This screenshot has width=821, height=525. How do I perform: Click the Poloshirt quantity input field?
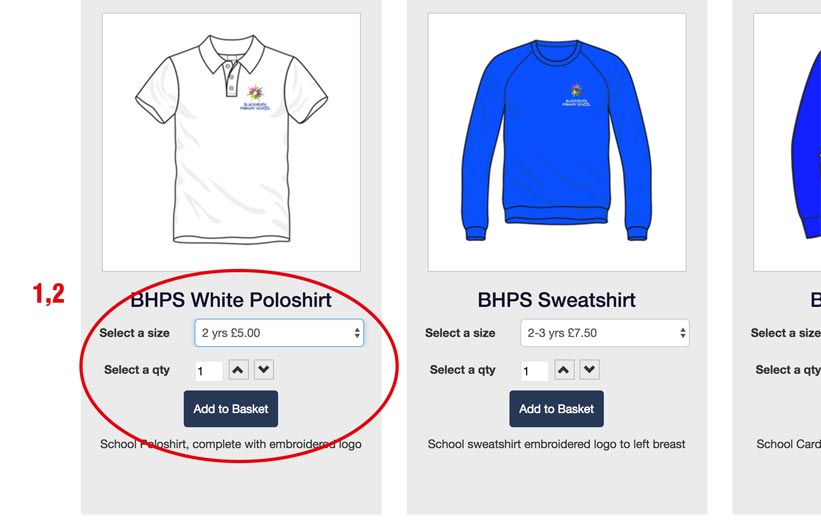click(209, 371)
